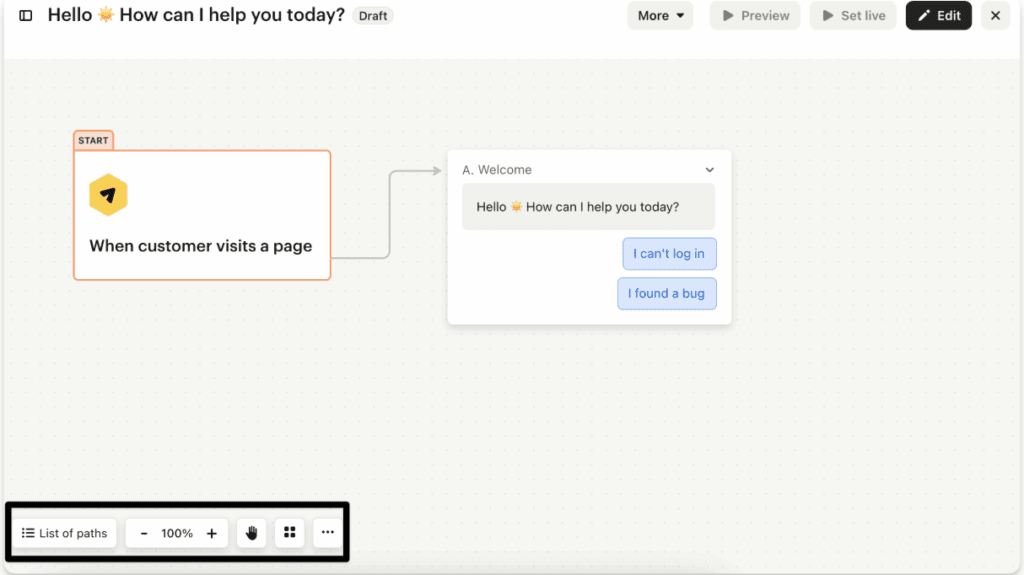The image size is (1024, 575).
Task: Click the 100% zoom level display
Action: click(177, 534)
